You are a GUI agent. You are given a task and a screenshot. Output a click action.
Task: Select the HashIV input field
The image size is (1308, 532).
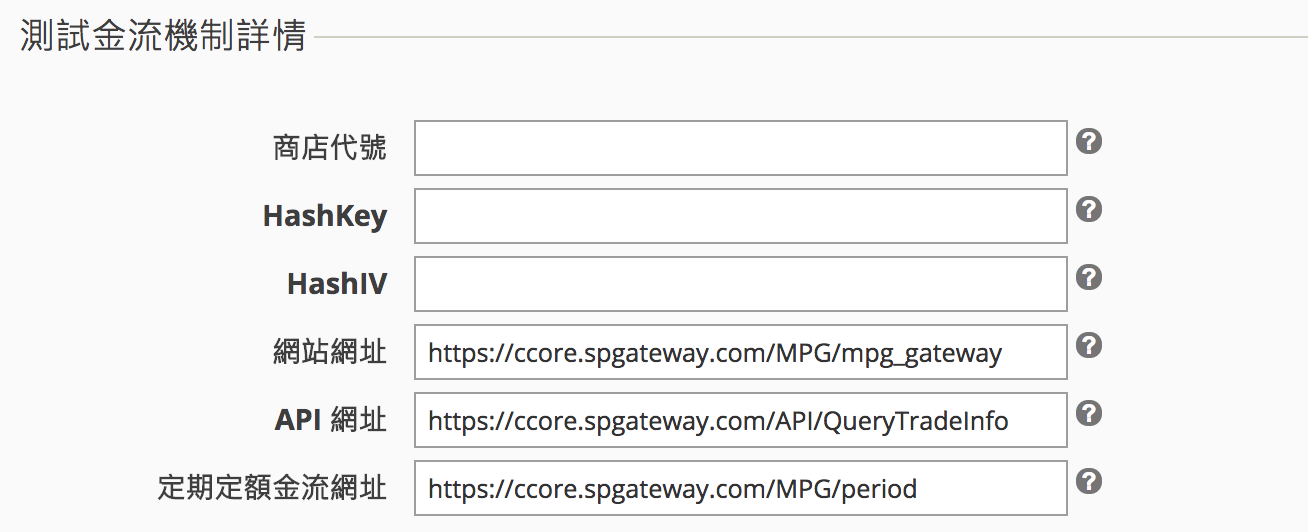pos(741,284)
